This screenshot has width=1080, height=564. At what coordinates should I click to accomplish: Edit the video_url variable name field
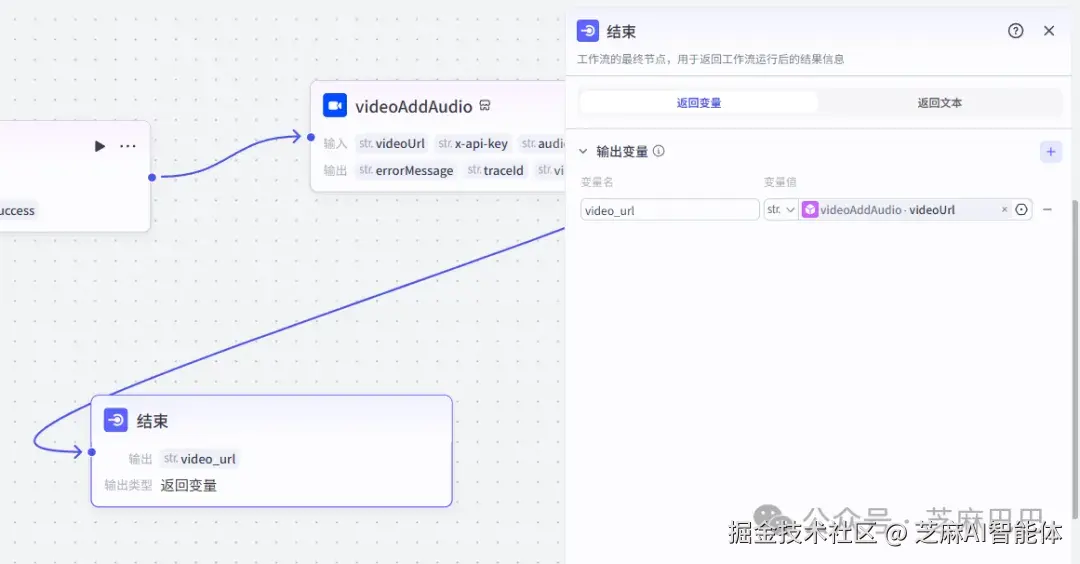[x=669, y=210]
